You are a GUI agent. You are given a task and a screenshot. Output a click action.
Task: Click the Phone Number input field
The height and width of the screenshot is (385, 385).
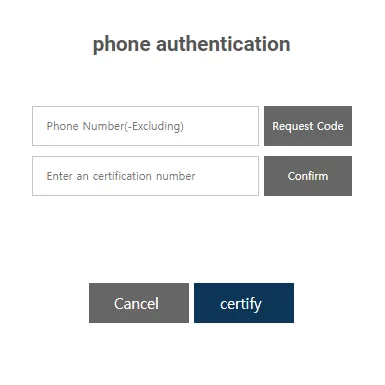point(145,126)
